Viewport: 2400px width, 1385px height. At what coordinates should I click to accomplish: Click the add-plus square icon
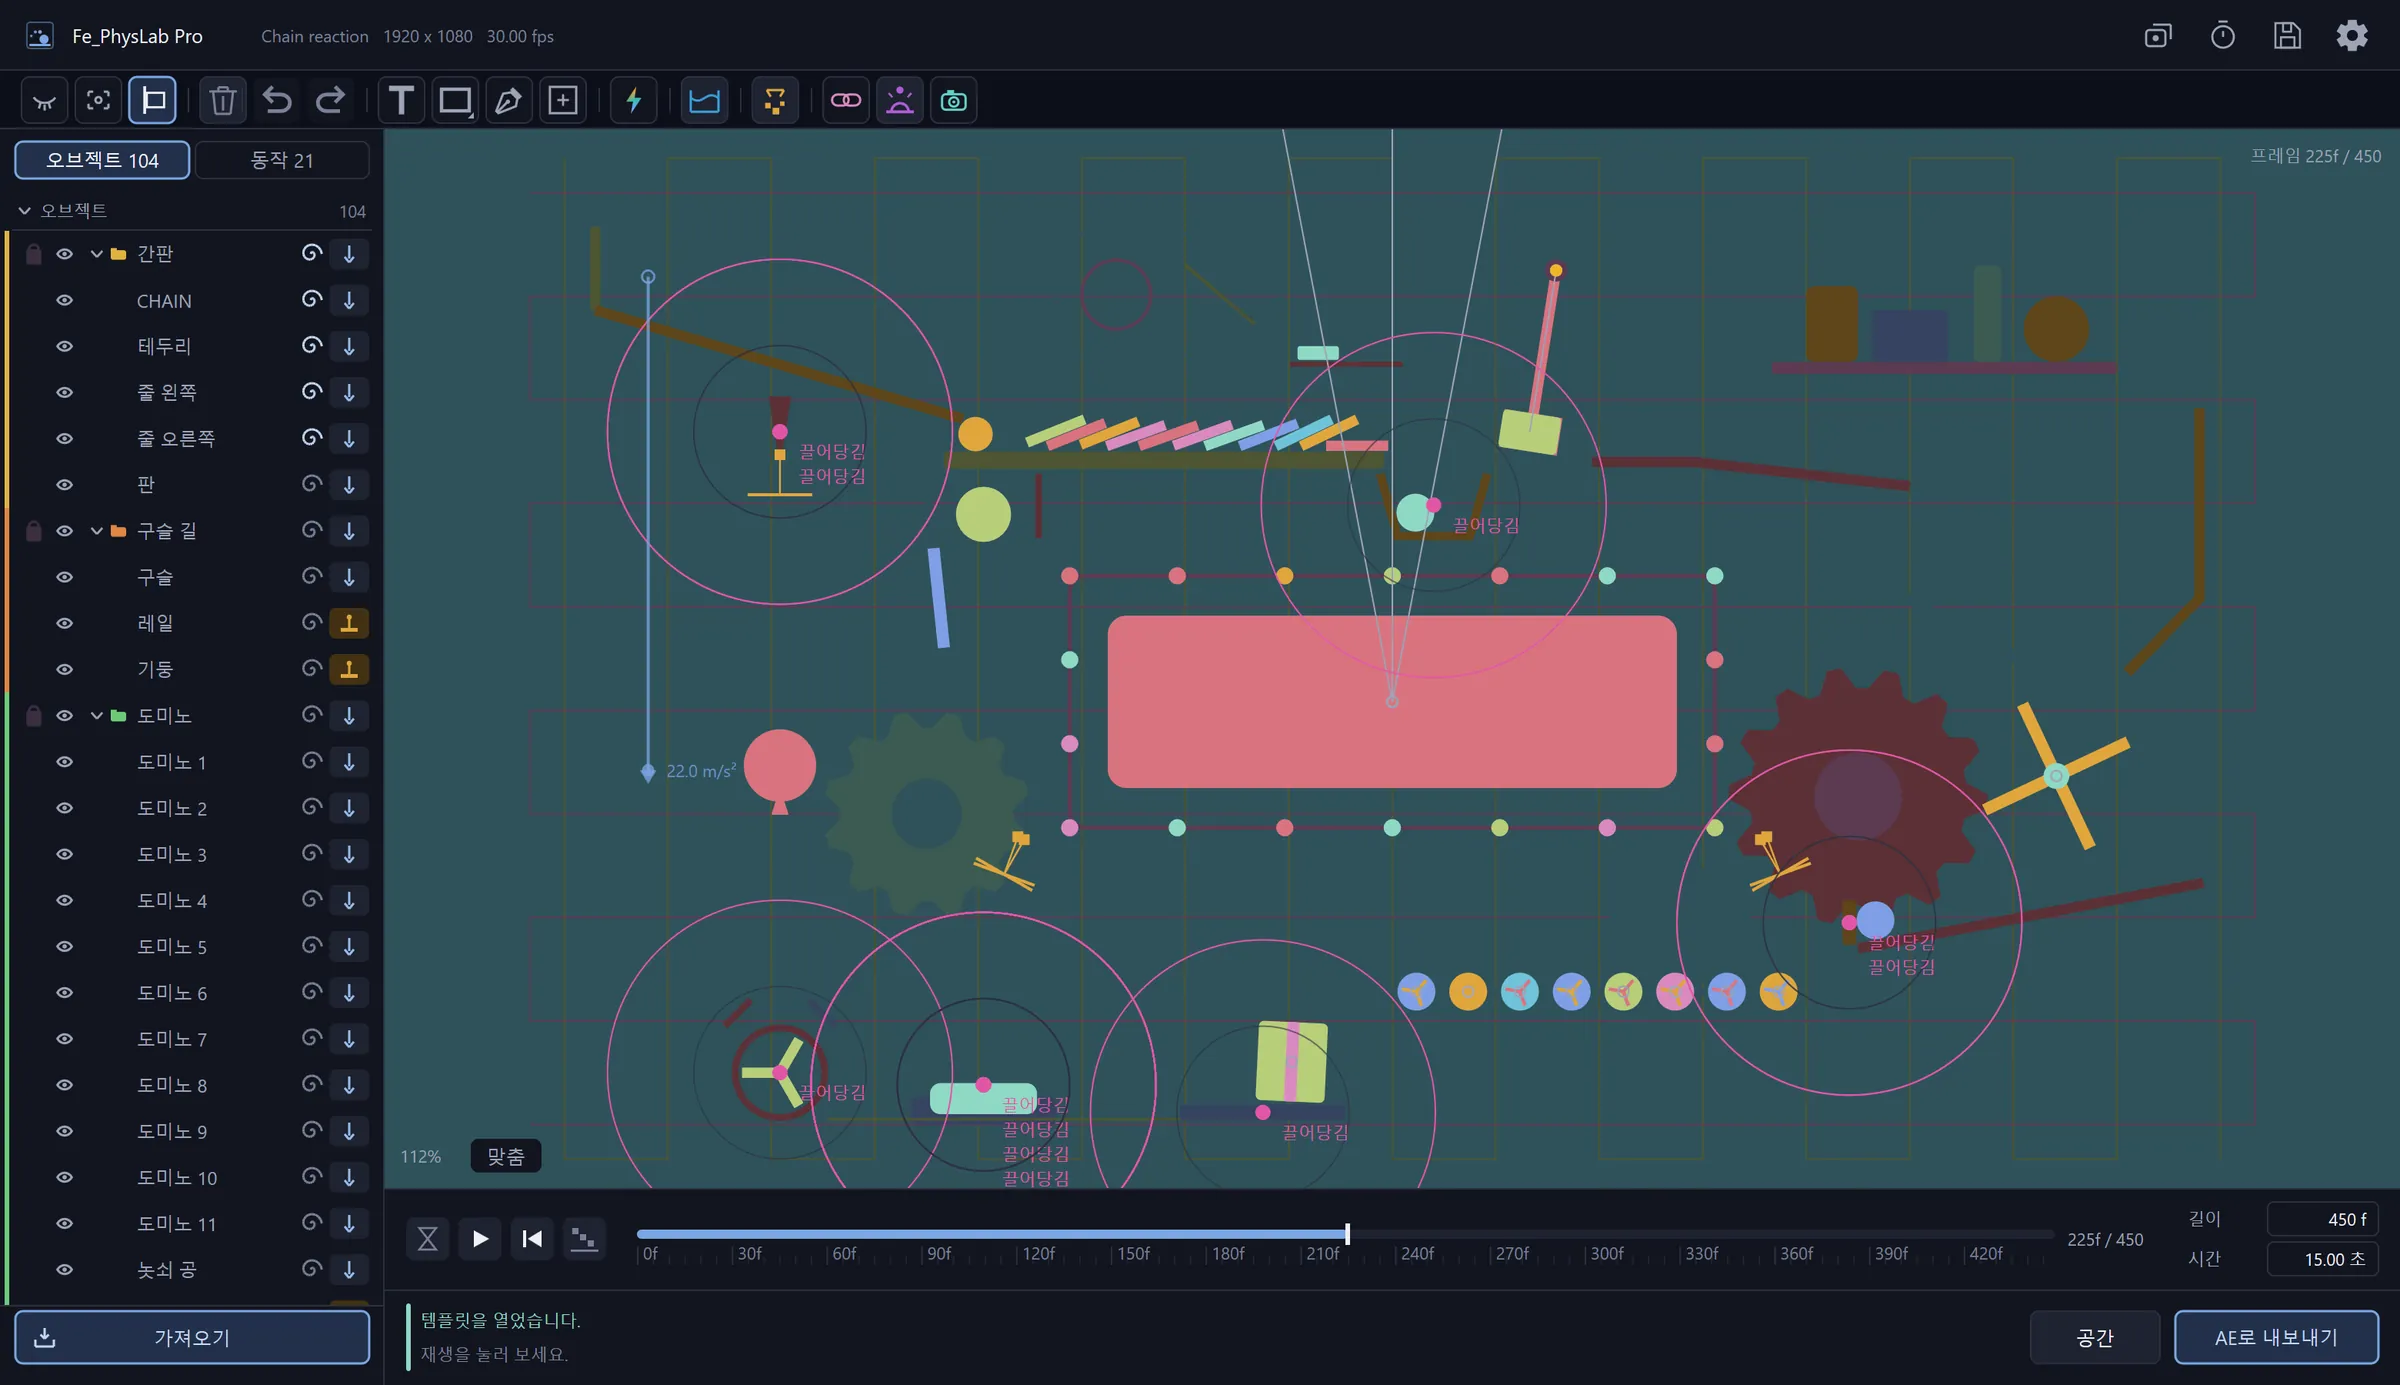coord(563,100)
